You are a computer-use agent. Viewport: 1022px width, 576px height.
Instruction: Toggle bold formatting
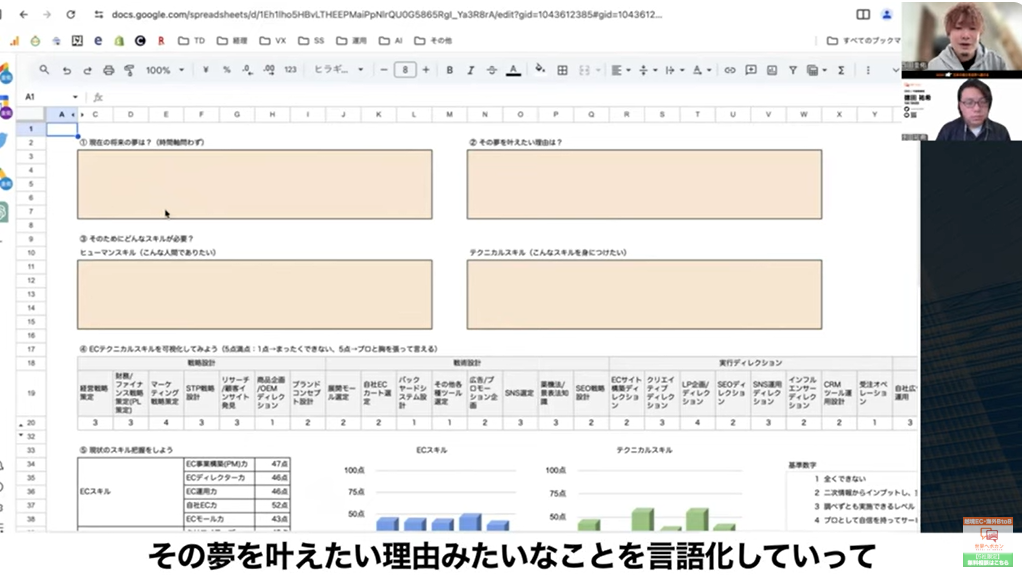(449, 70)
